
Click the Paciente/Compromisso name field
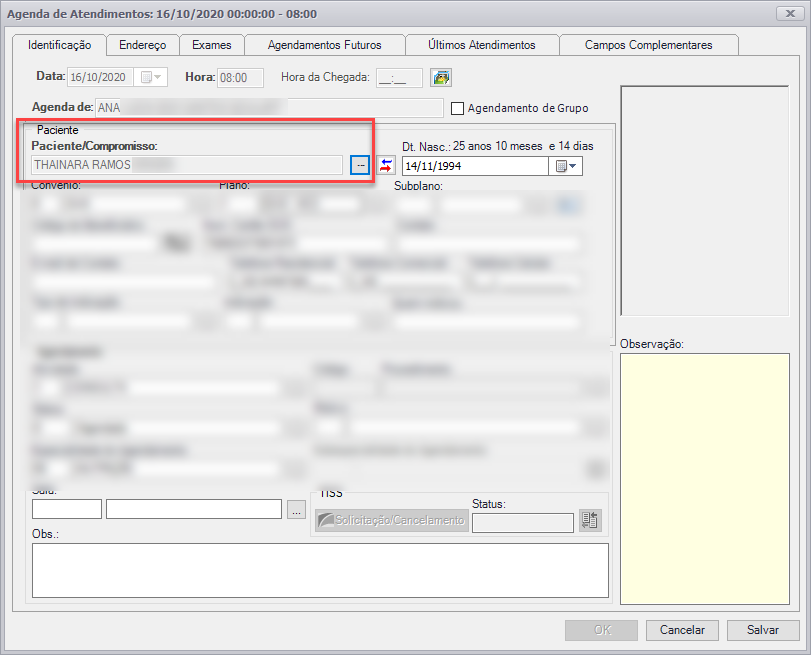(x=187, y=165)
